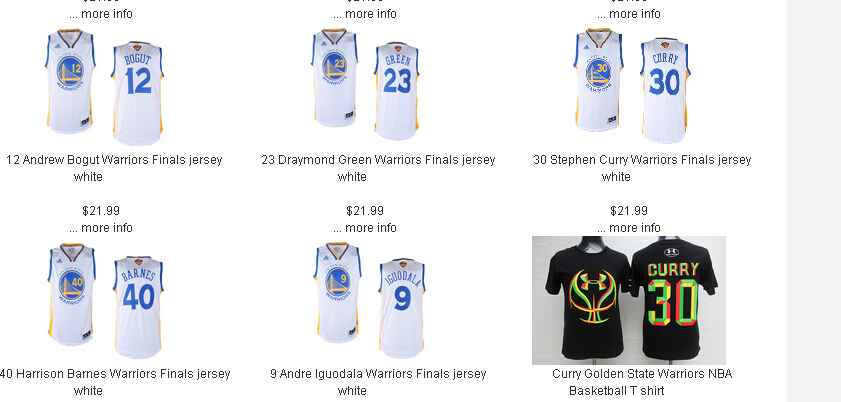Image resolution: width=841 pixels, height=402 pixels.
Task: Click more info above the Barnes jersey
Action: click(x=101, y=228)
